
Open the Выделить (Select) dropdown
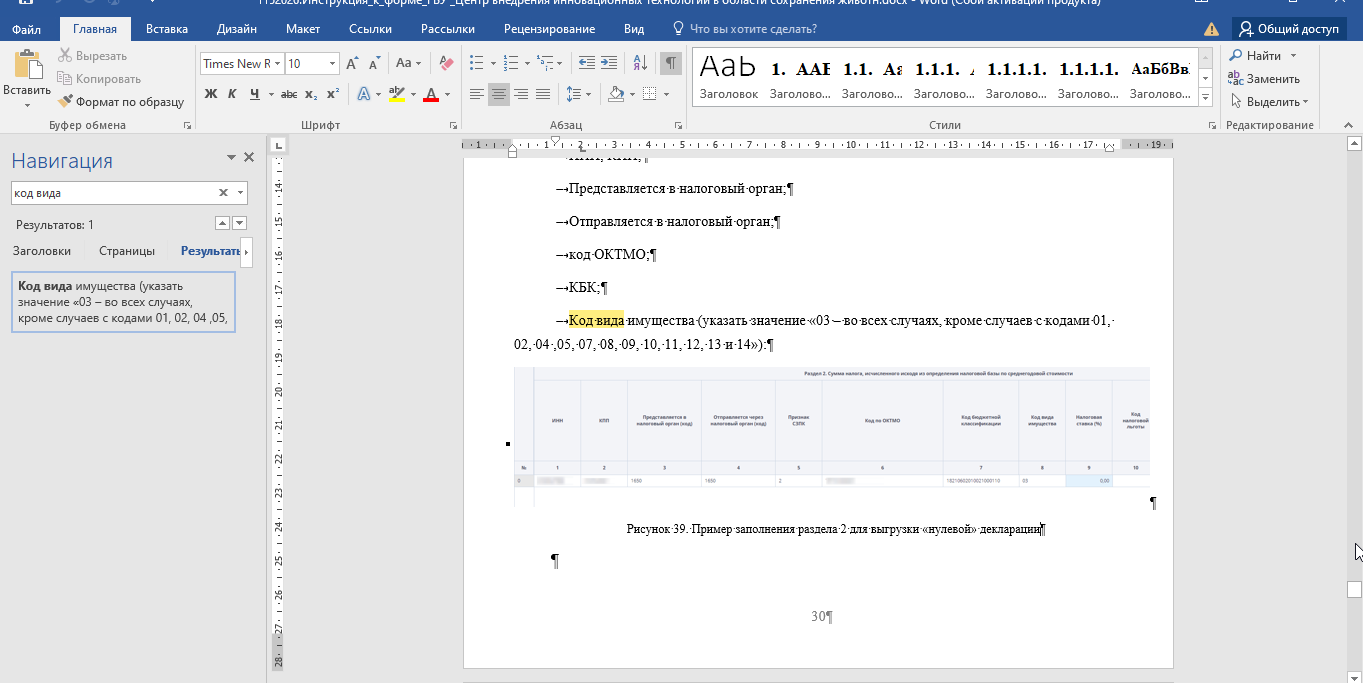[1268, 101]
